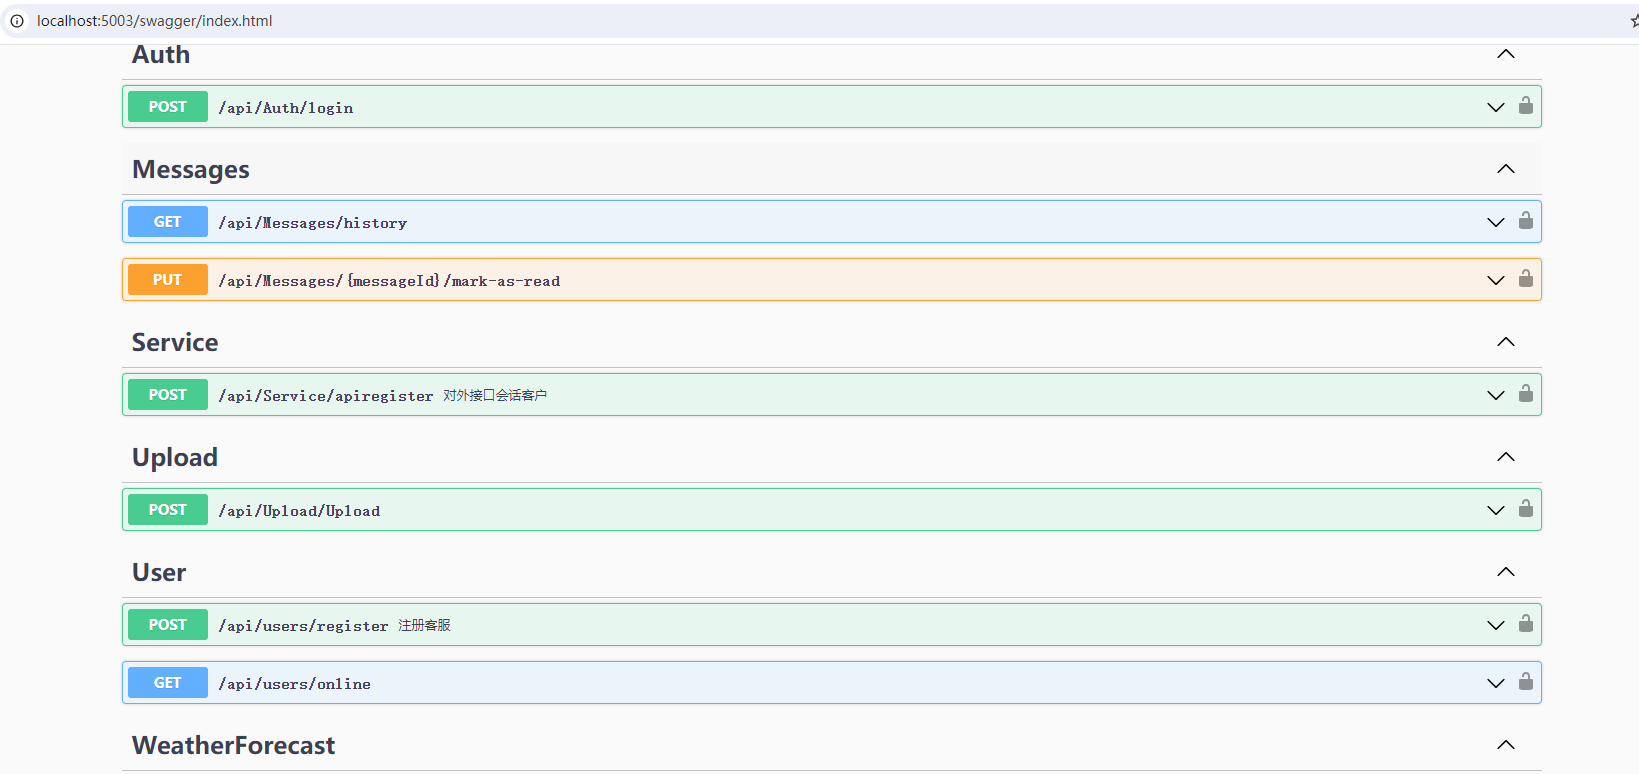Collapse the Auth section chevron
This screenshot has width=1639, height=774.
coord(1505,54)
